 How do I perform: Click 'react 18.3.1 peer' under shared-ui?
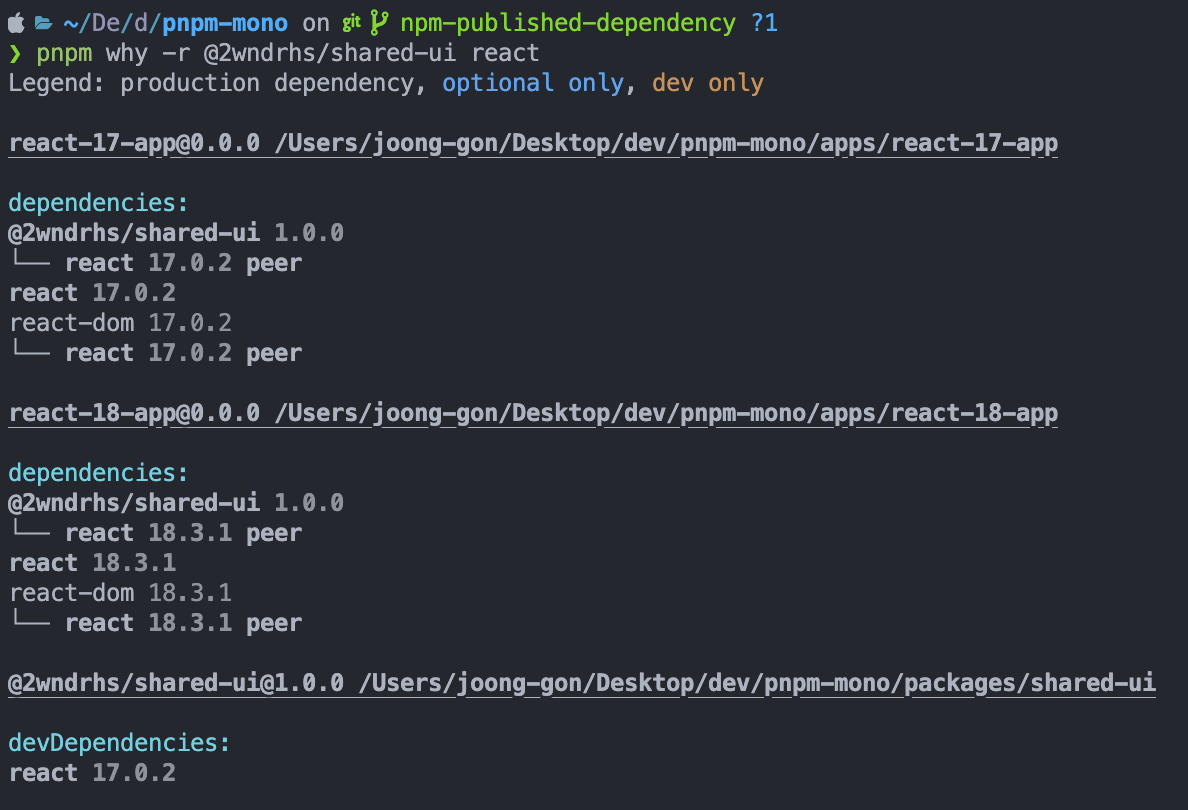coord(183,533)
